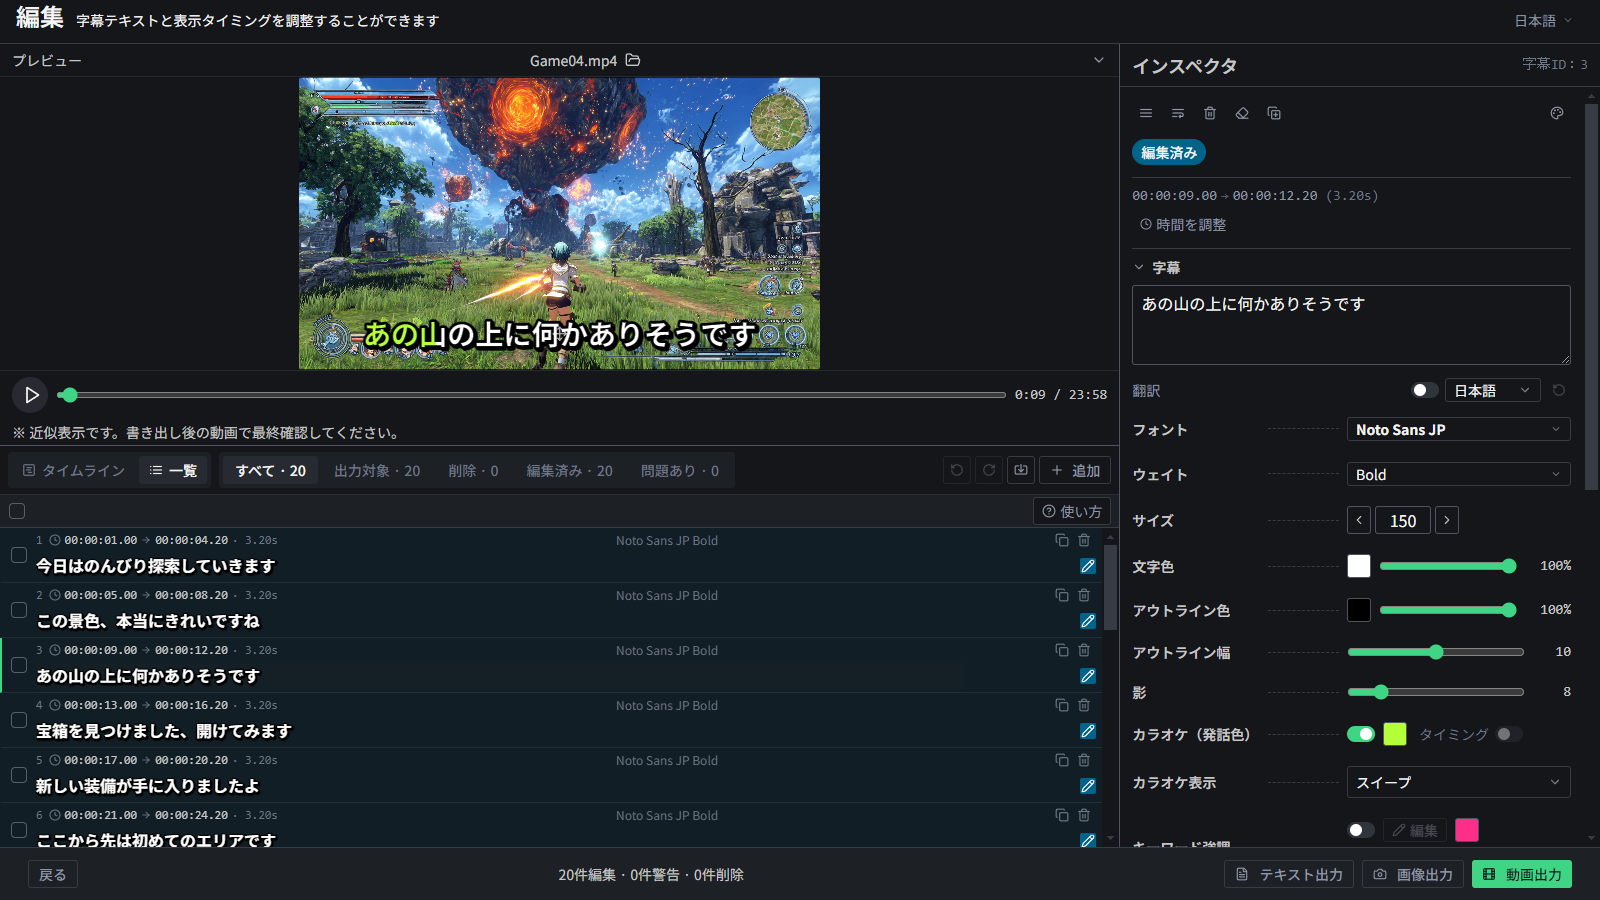Copy subtitle row 2 (この景色、本当にきれいですね)
Screen dimensions: 1600x900
click(1062, 595)
